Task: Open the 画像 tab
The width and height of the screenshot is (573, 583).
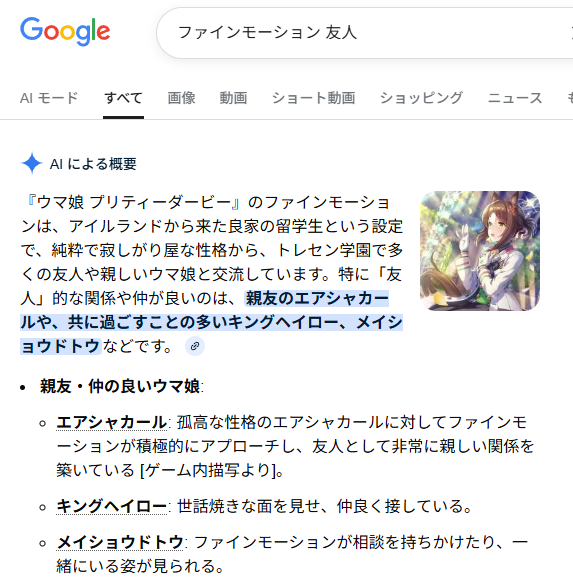Action: tap(181, 98)
